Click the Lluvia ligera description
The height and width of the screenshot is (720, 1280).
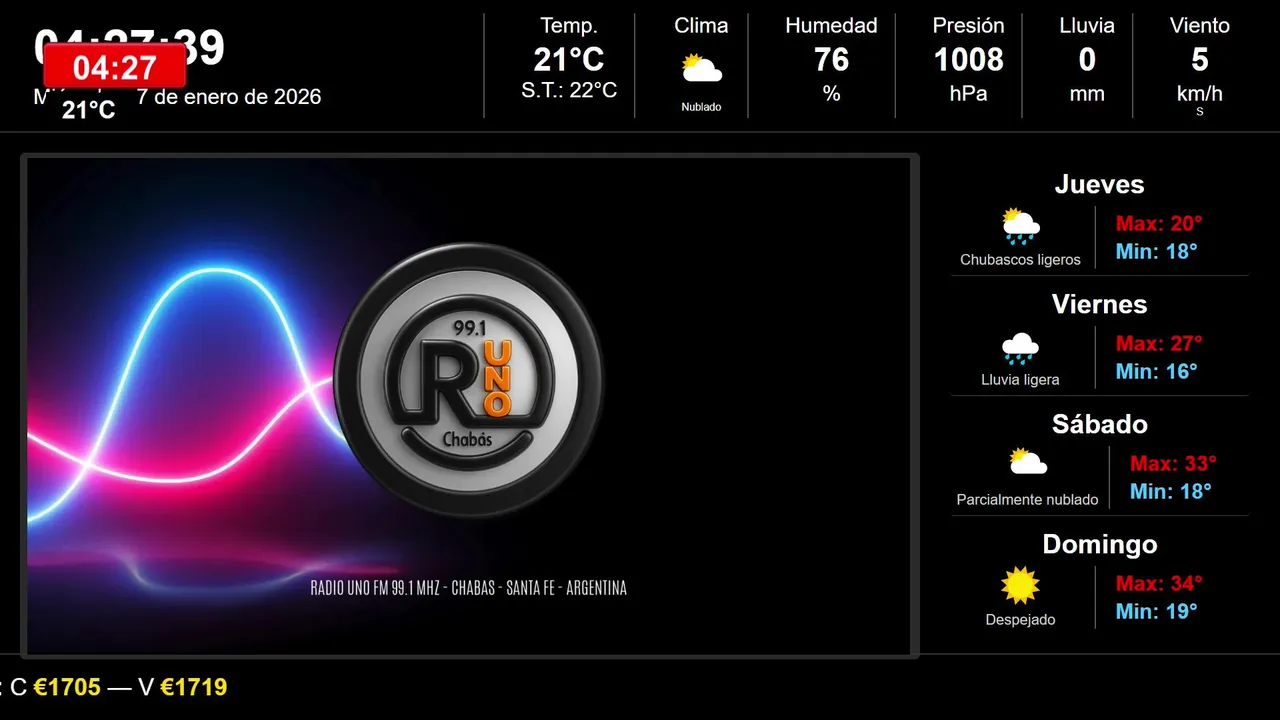pos(1020,380)
